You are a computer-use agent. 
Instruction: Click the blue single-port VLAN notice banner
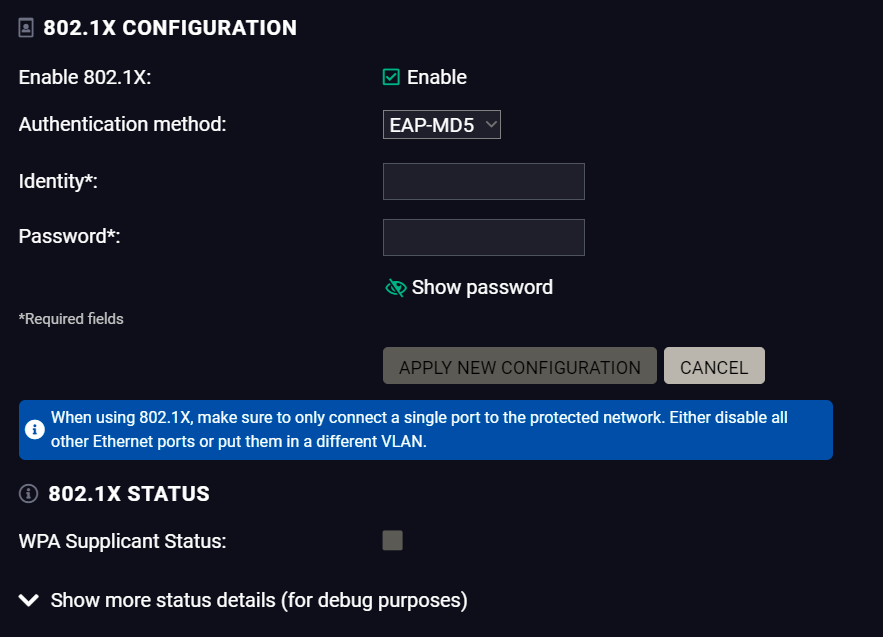pyautogui.click(x=426, y=430)
